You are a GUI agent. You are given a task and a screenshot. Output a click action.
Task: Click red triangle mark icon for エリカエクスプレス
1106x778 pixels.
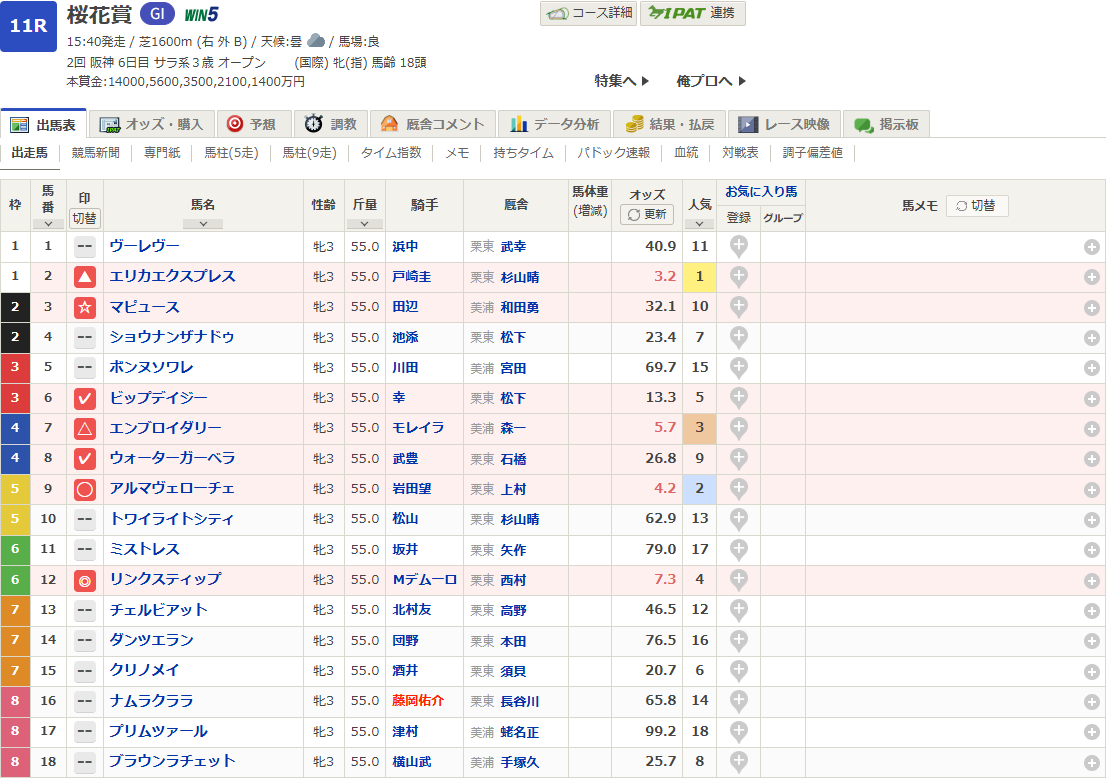click(85, 277)
